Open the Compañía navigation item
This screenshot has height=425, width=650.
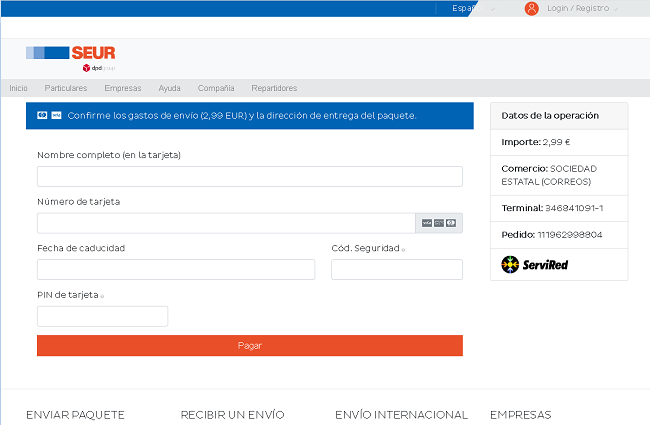pos(216,88)
